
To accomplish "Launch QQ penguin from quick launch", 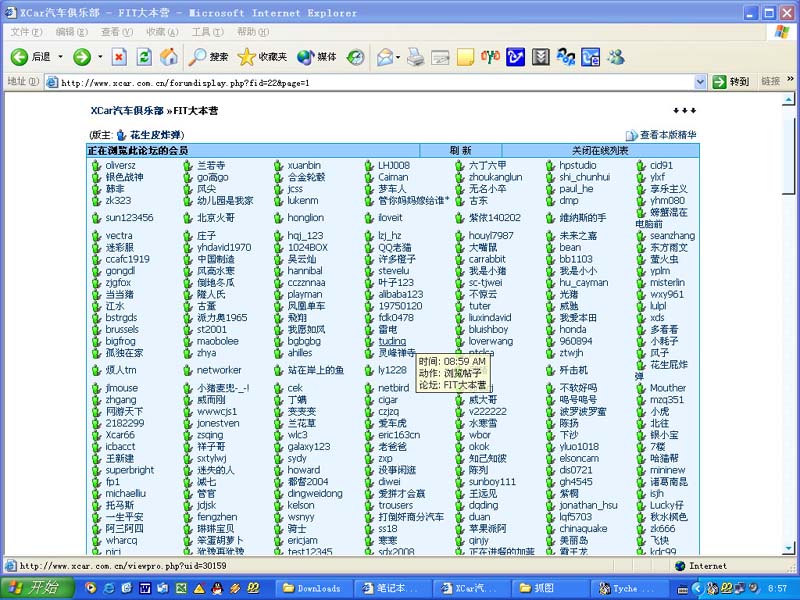I will pyautogui.click(x=217, y=588).
